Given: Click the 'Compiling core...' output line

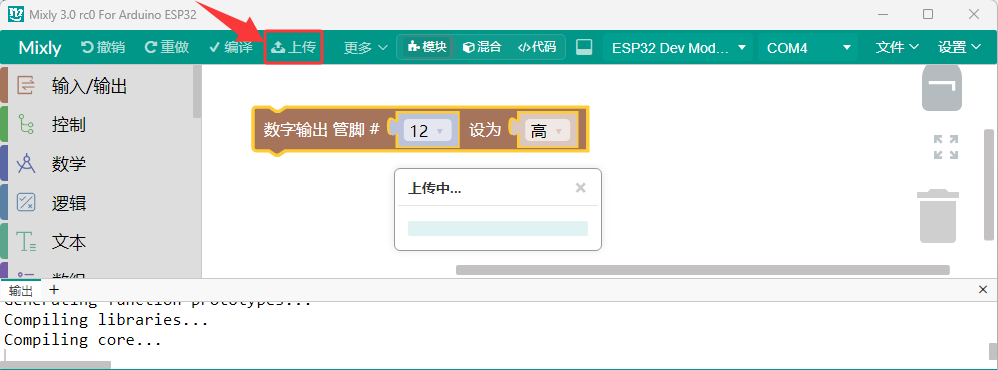Looking at the screenshot, I should [83, 339].
